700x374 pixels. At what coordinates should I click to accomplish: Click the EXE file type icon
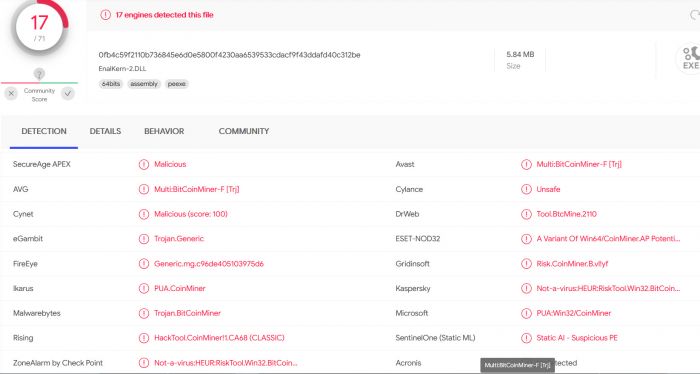pyautogui.click(x=690, y=58)
